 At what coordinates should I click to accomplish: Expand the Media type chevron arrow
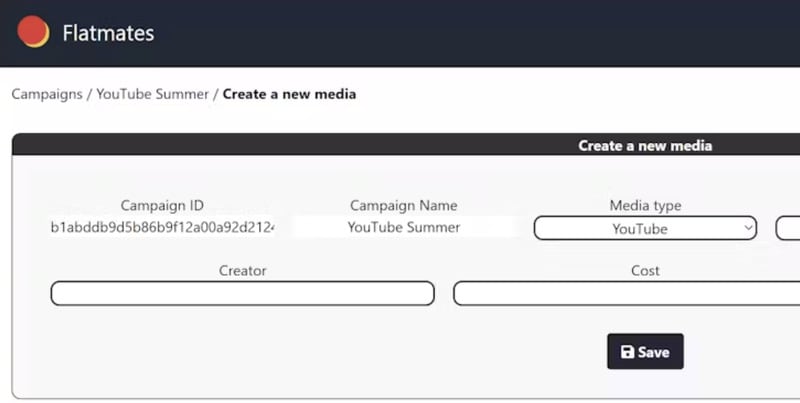pyautogui.click(x=748, y=228)
